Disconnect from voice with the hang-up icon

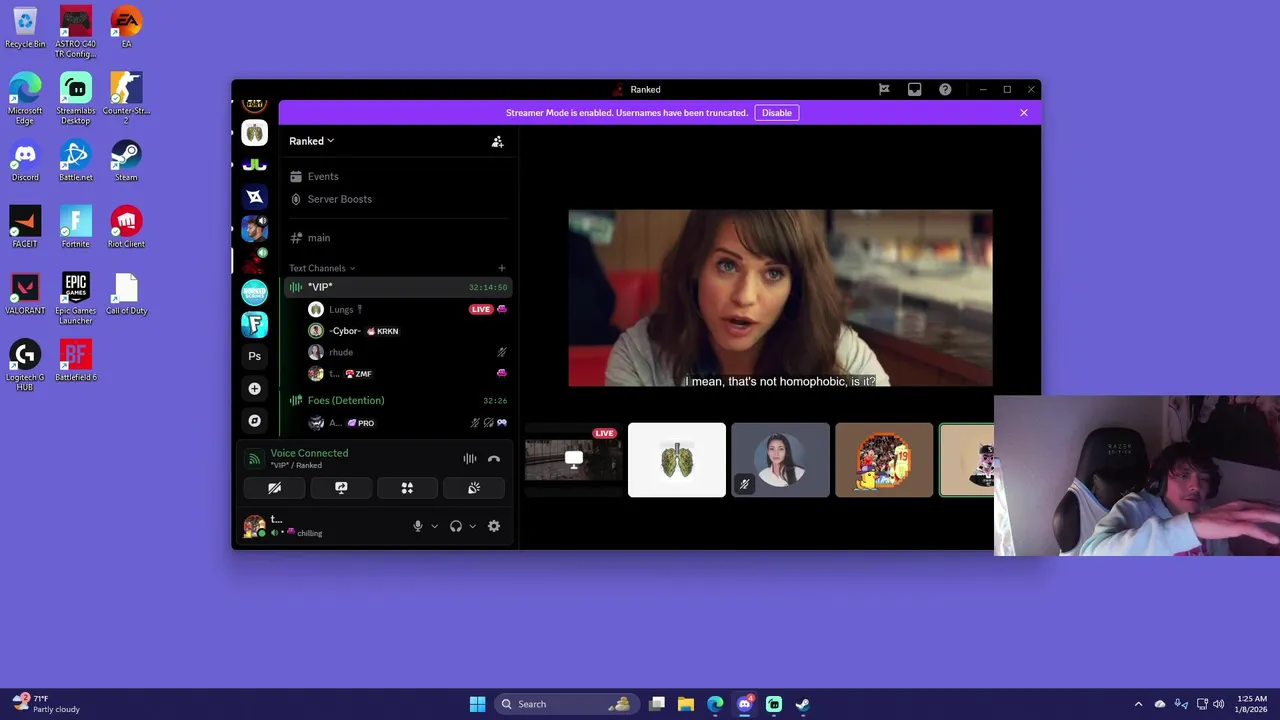pyautogui.click(x=493, y=459)
